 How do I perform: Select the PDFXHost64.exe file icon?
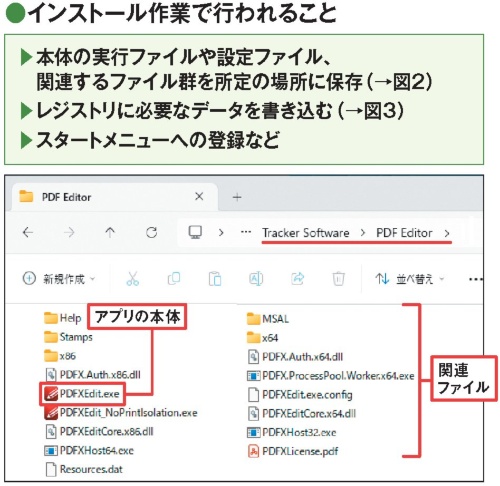pyautogui.click(x=51, y=451)
